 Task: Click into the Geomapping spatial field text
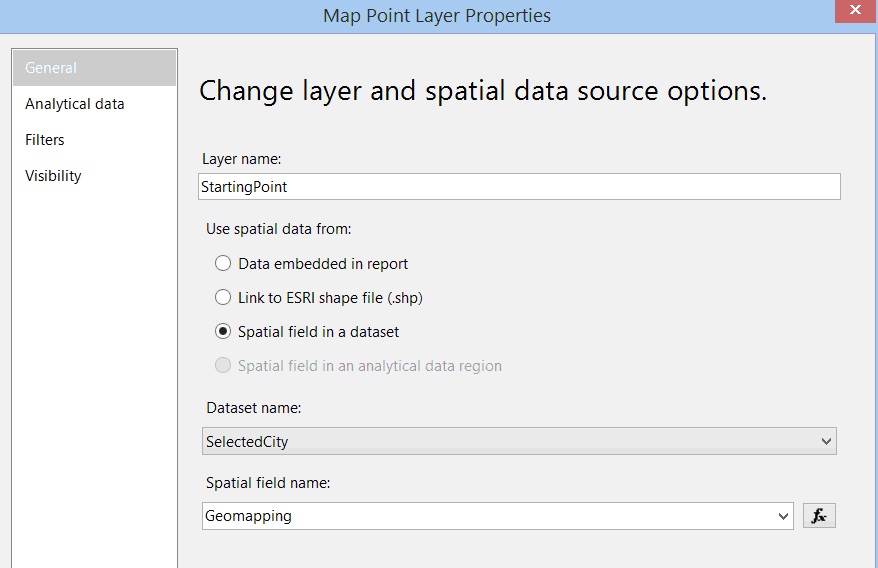click(480, 516)
